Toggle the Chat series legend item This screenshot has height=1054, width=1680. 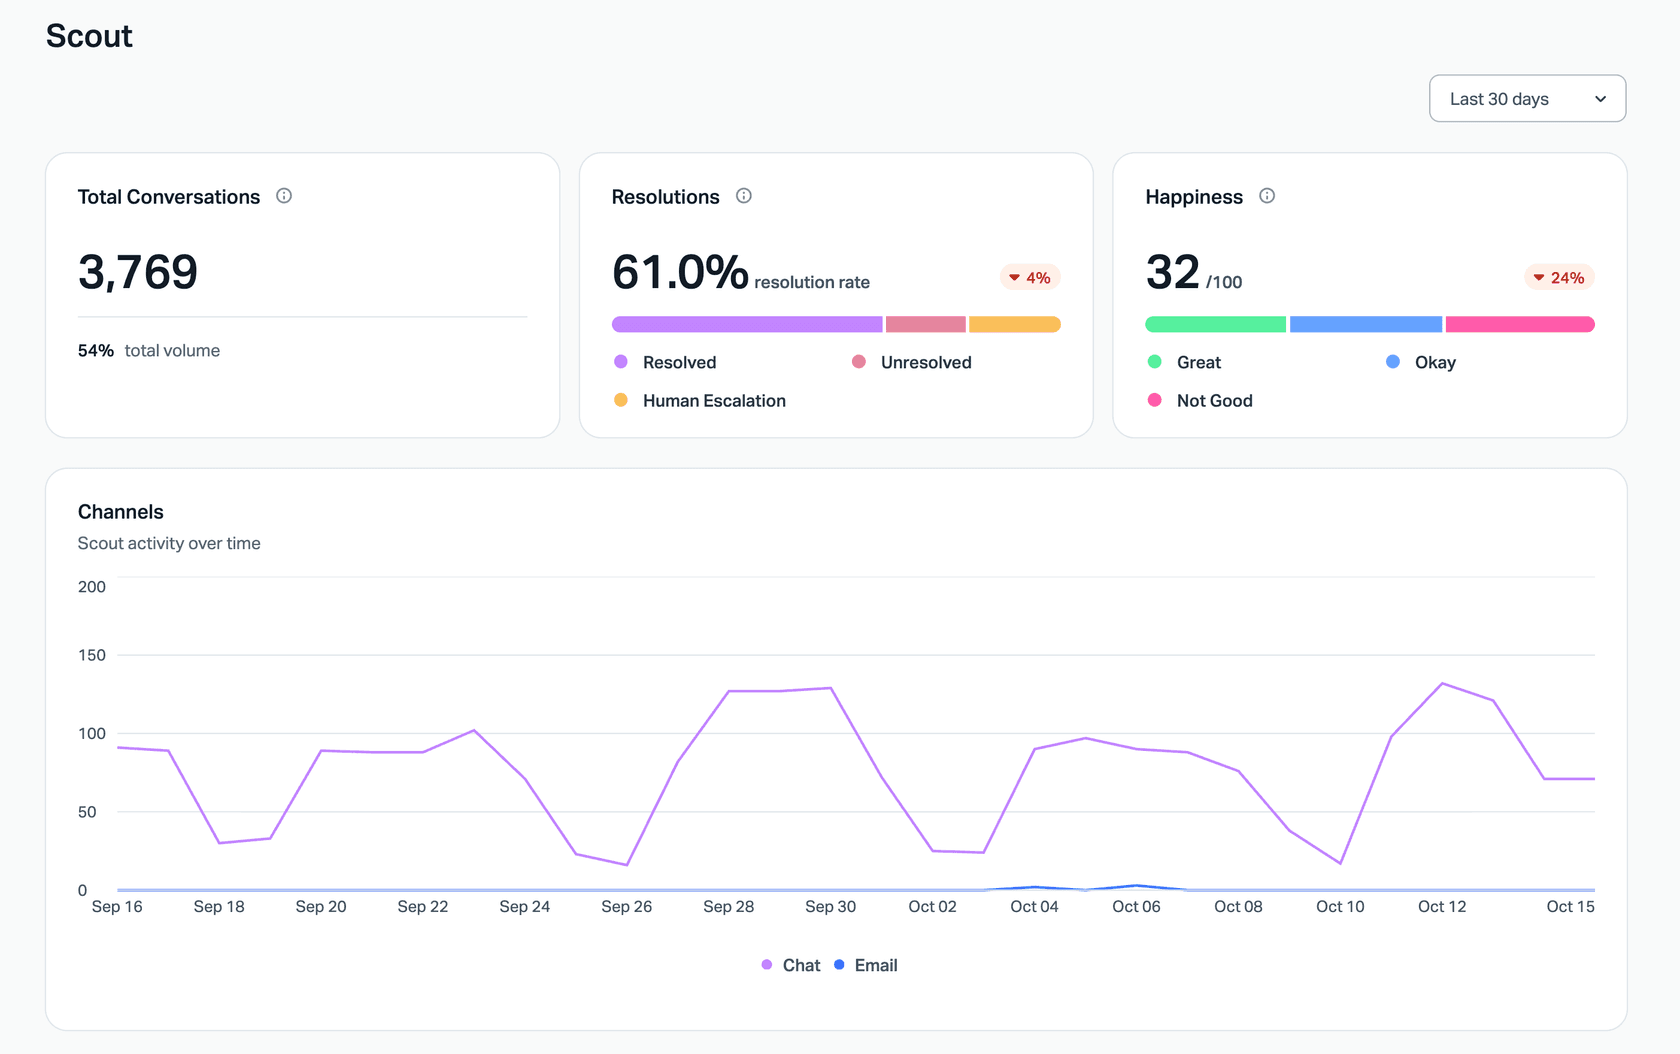[x=791, y=965]
